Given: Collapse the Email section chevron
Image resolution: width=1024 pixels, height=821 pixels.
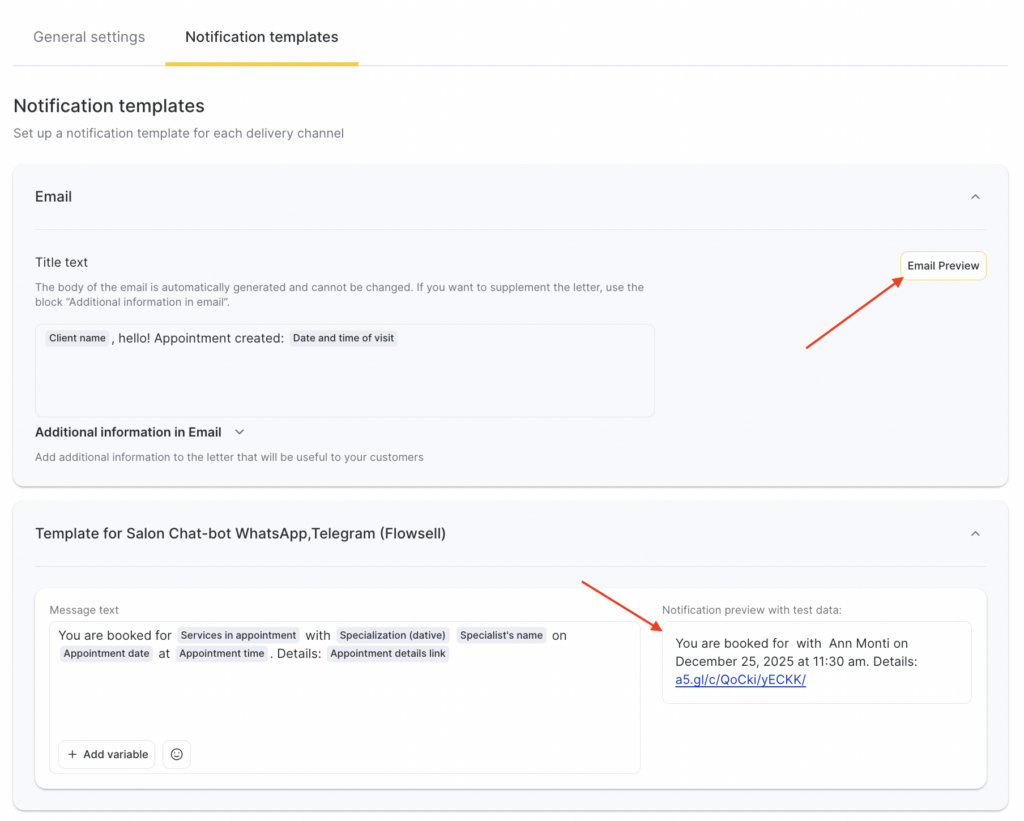Looking at the screenshot, I should [975, 197].
